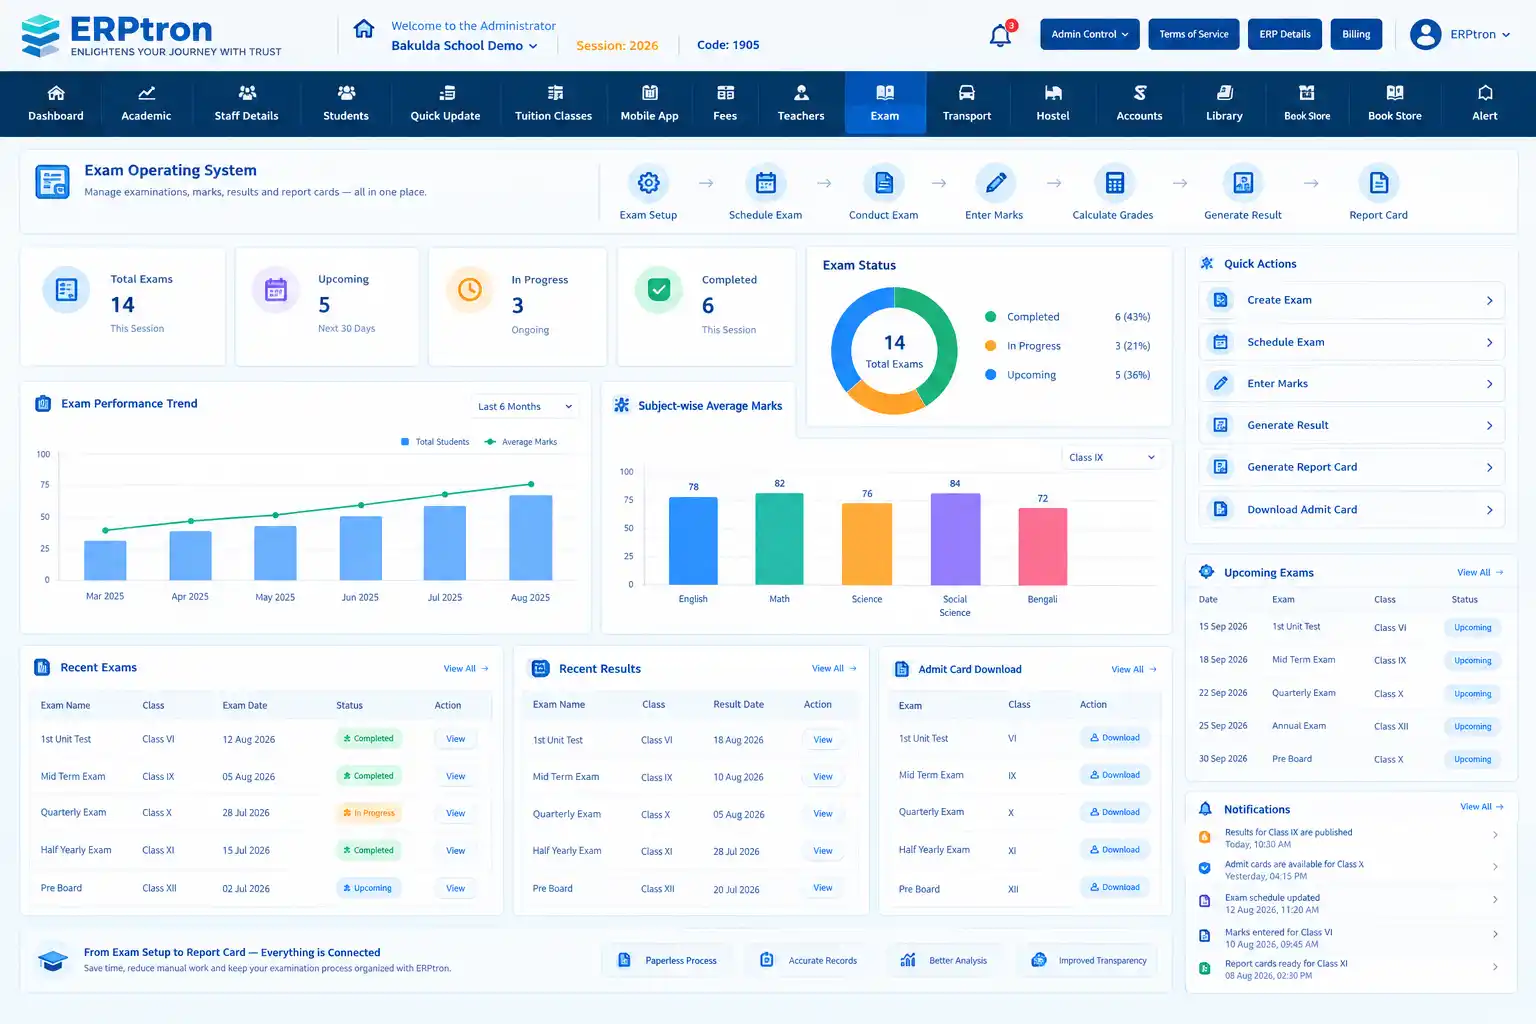1536x1024 pixels.
Task: Open the Last 6 Months dropdown
Action: (525, 407)
